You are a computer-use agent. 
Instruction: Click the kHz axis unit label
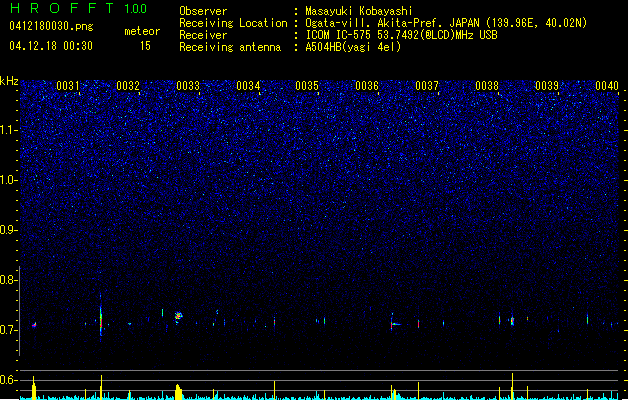[9, 81]
